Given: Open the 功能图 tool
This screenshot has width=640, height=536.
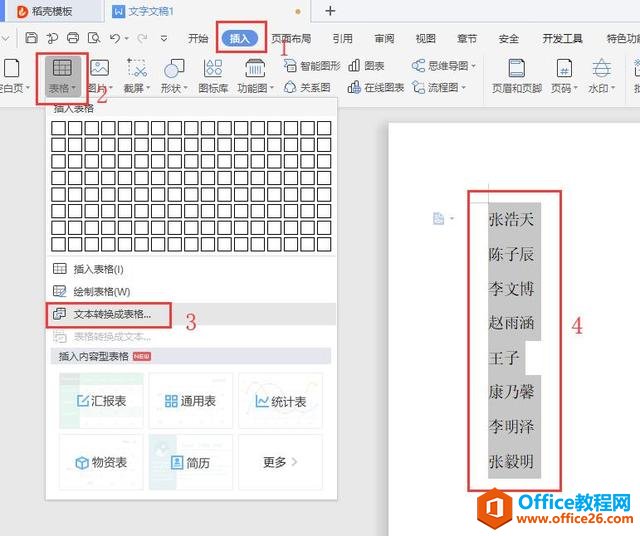Looking at the screenshot, I should 255,76.
